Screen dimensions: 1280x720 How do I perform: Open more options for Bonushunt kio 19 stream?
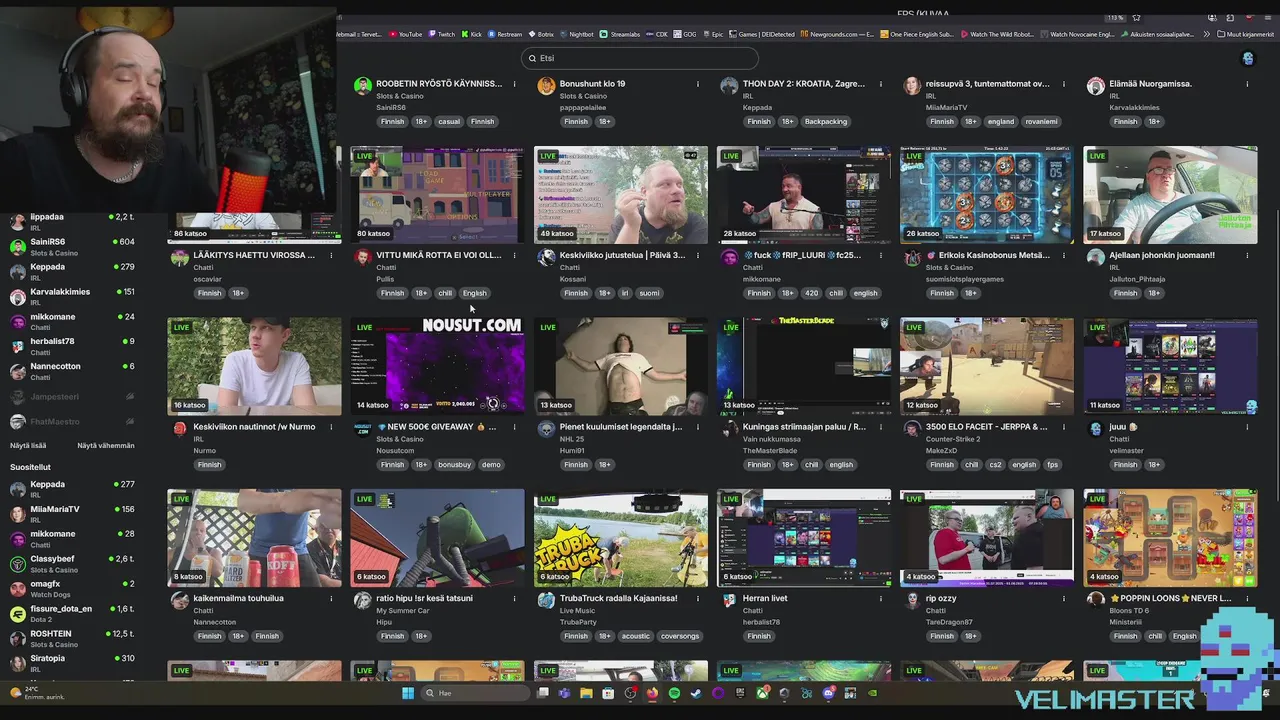point(698,84)
